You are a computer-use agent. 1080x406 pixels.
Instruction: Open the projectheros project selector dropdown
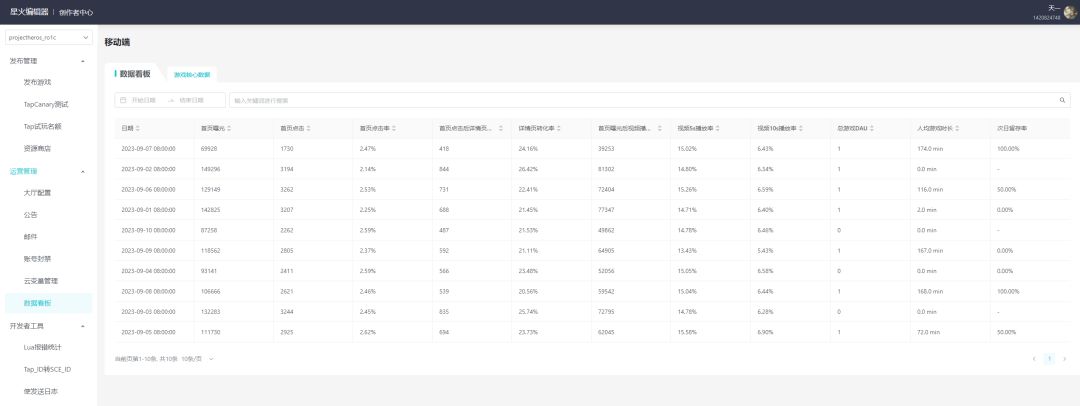[49, 38]
